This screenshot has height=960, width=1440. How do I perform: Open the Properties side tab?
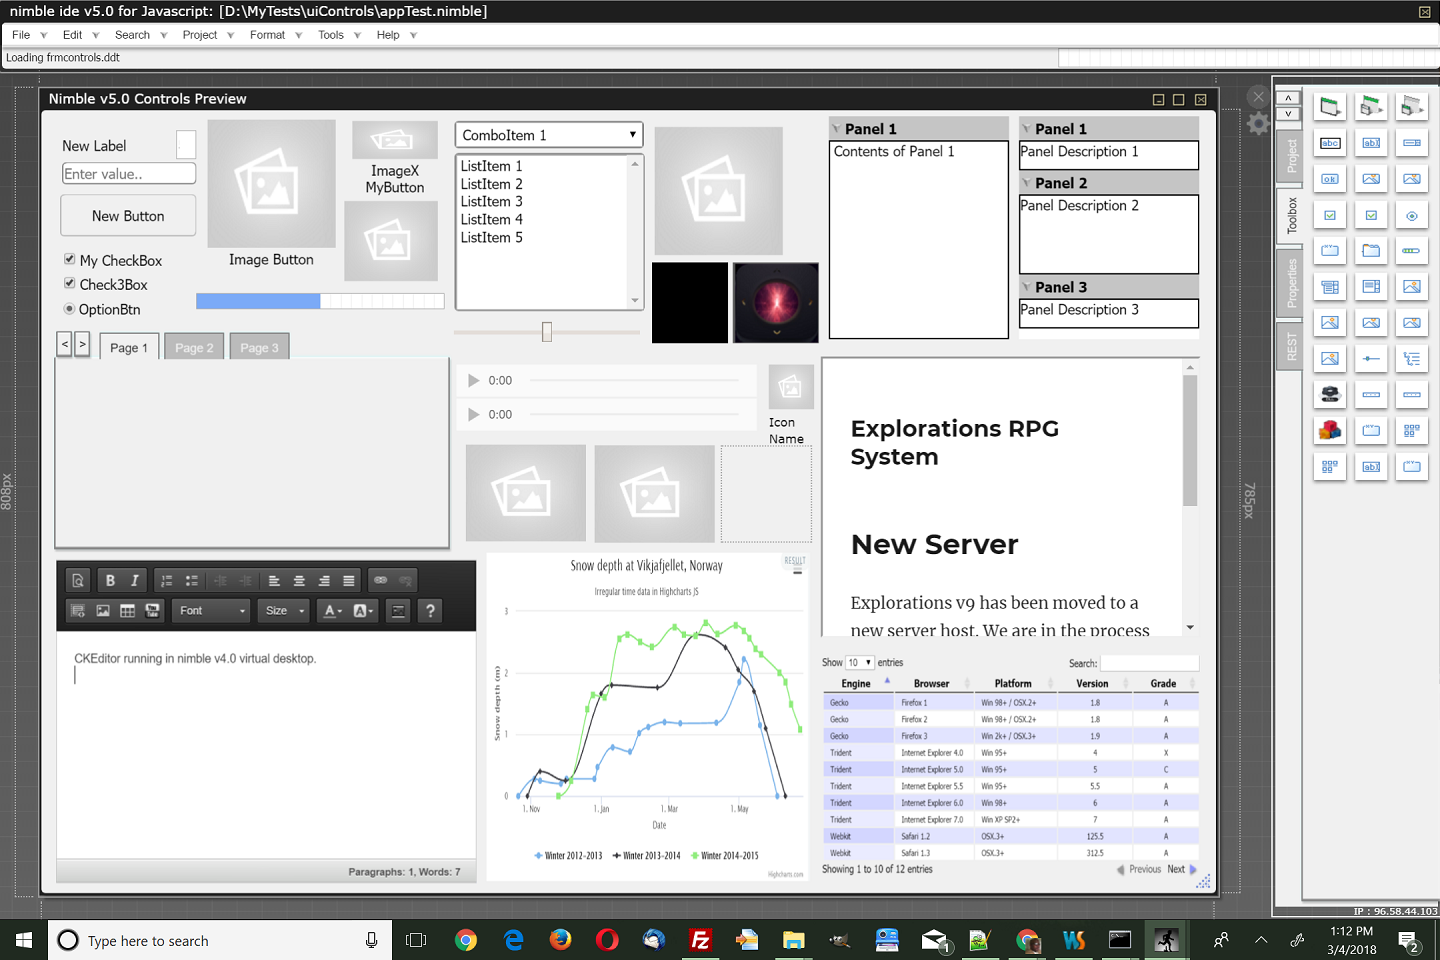pos(1291,282)
